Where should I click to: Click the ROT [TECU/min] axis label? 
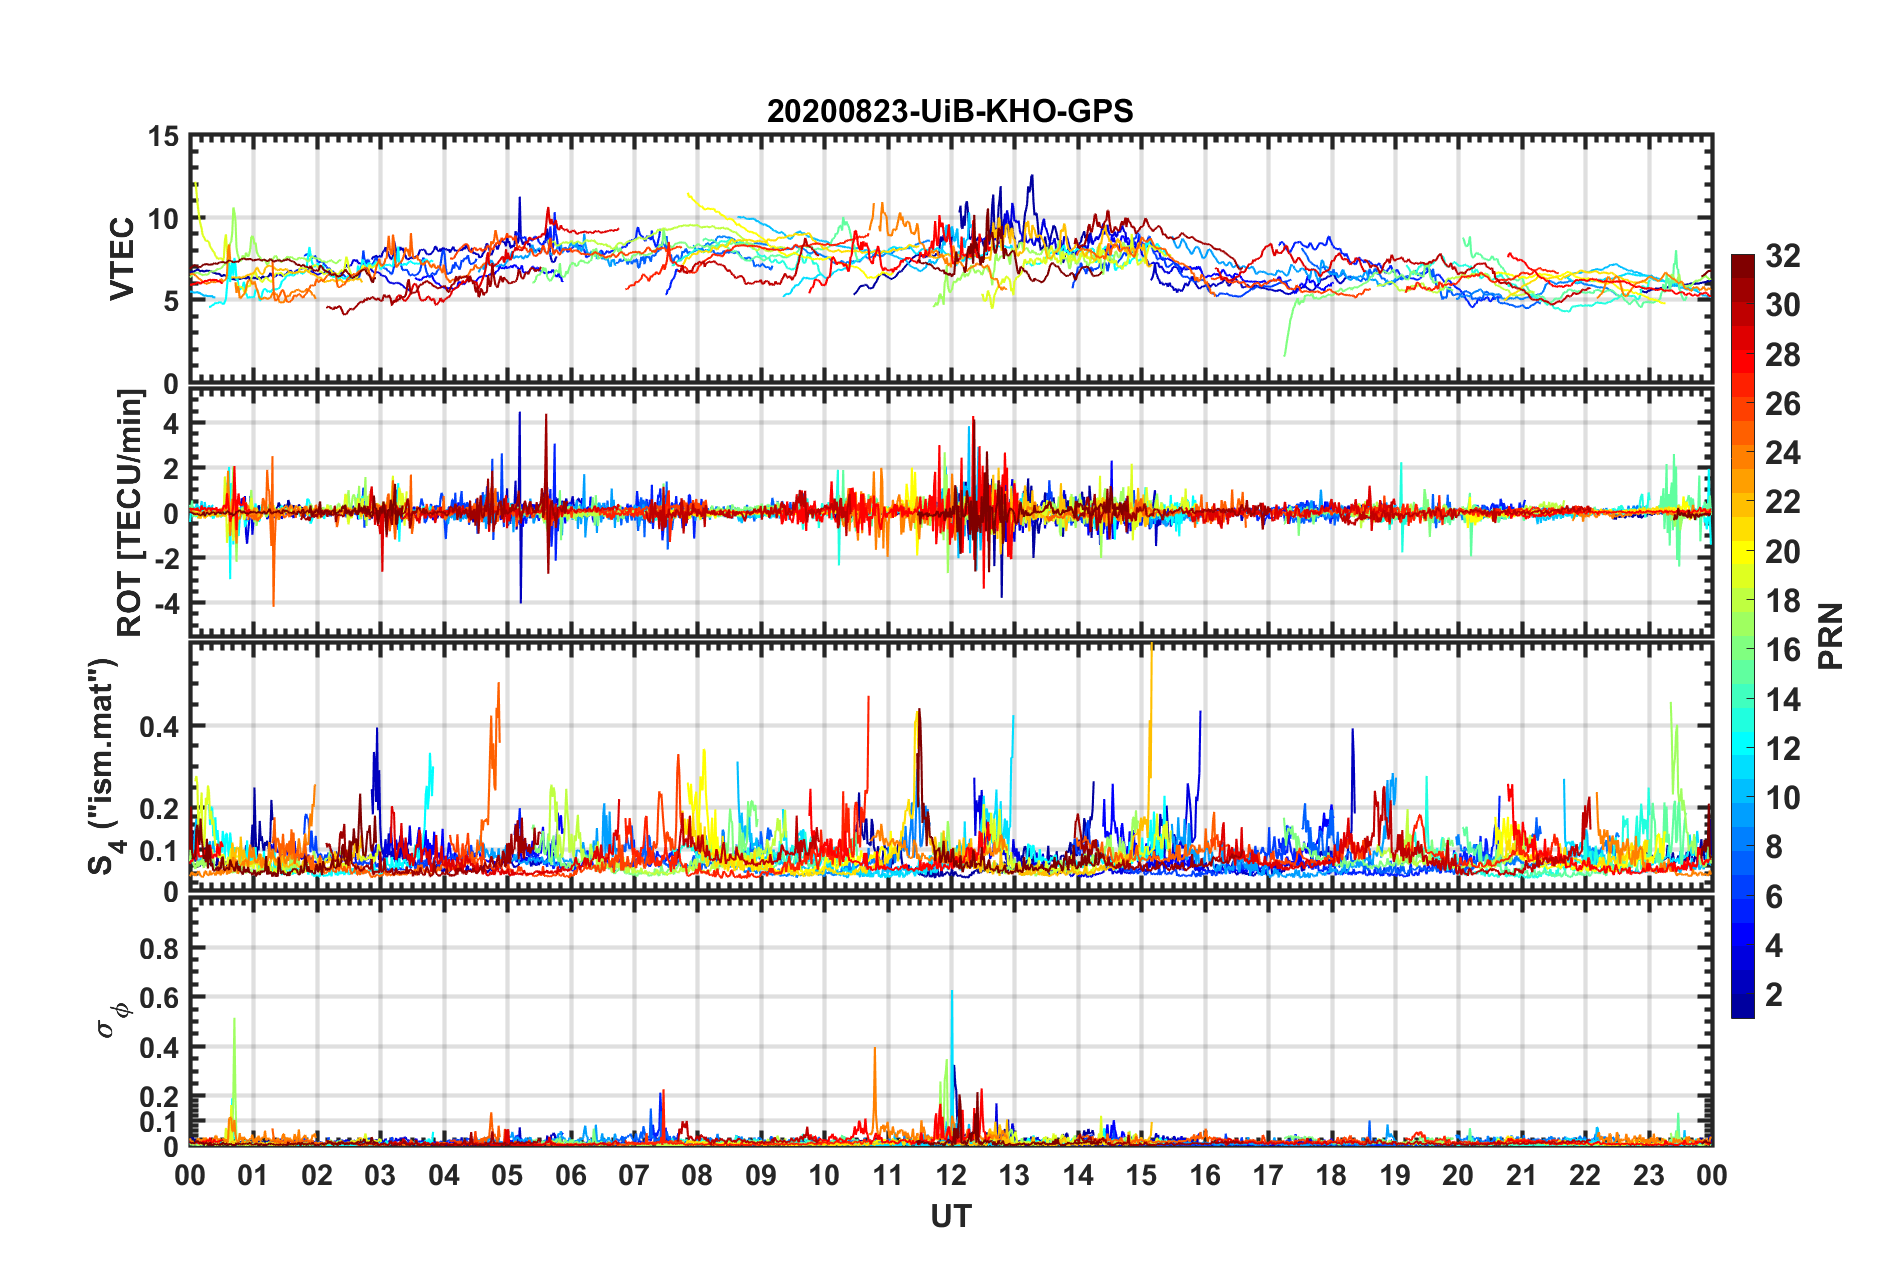(129, 513)
